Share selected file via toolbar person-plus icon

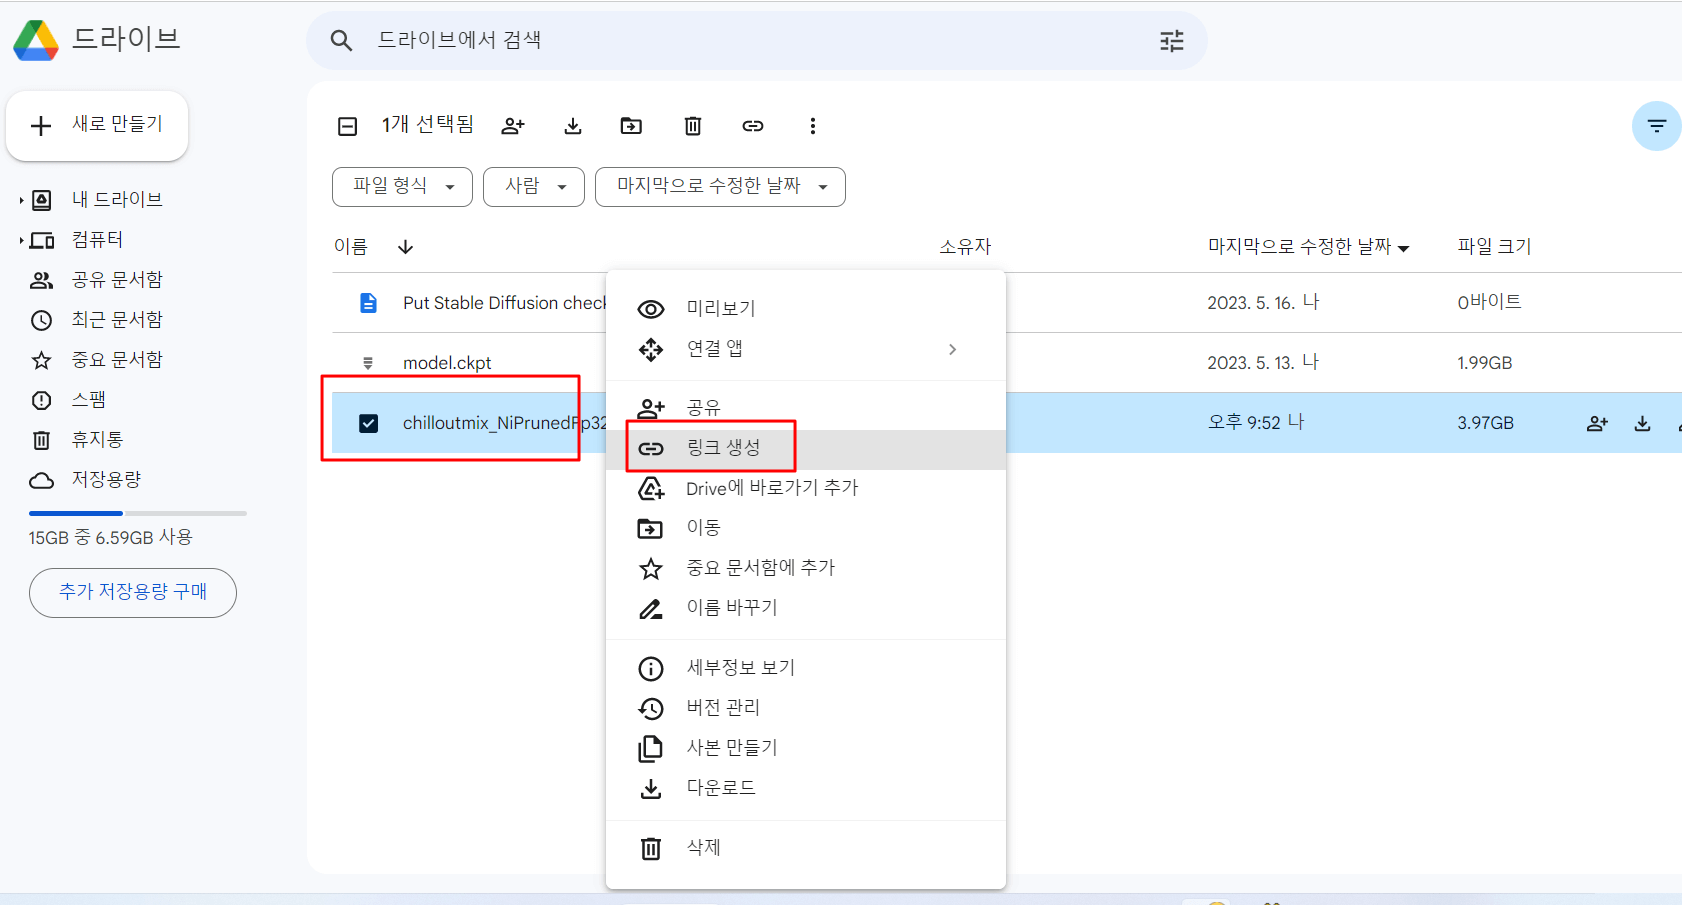(x=513, y=126)
